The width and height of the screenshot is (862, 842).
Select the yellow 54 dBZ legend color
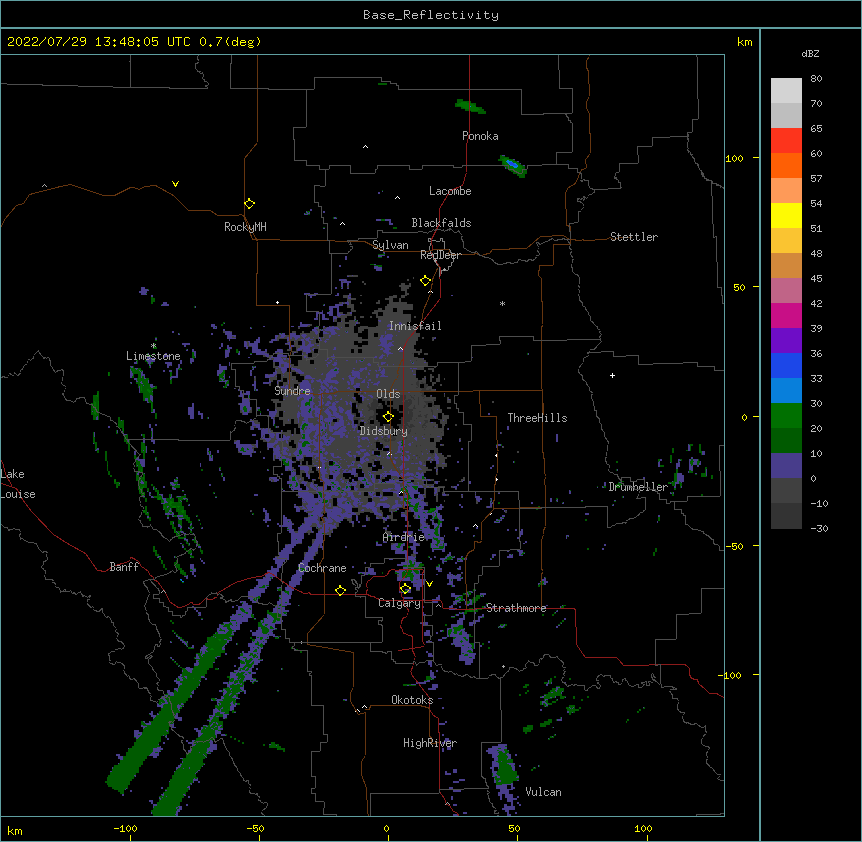(x=786, y=215)
